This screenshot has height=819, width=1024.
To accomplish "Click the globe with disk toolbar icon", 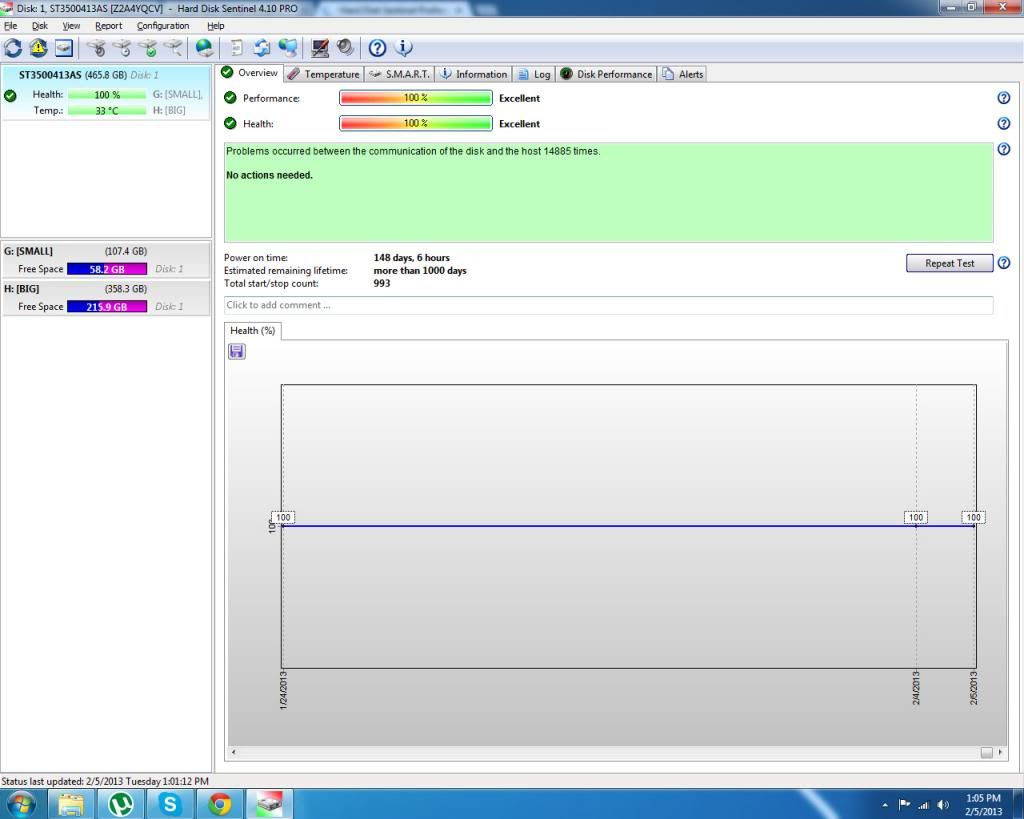I will click(x=204, y=48).
